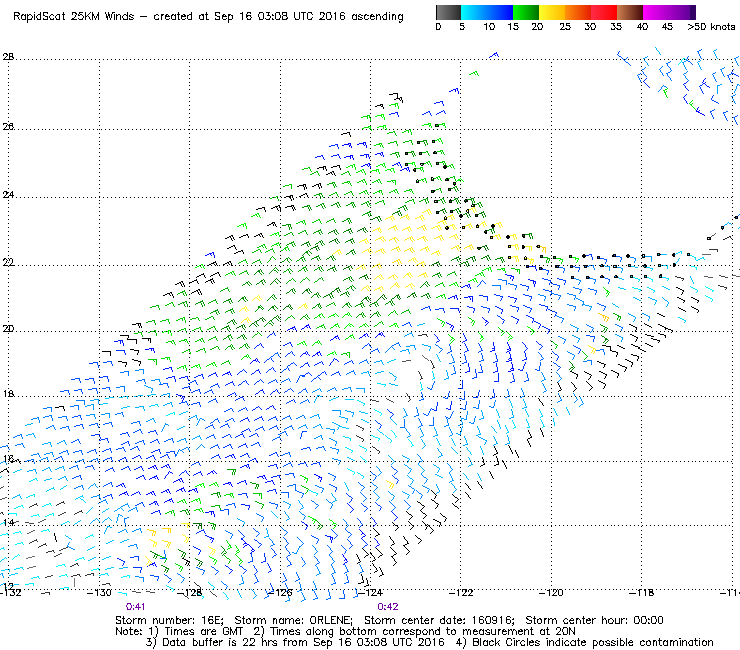
Task: Click 'Storm center hour: 00:00' text
Action: (595, 620)
